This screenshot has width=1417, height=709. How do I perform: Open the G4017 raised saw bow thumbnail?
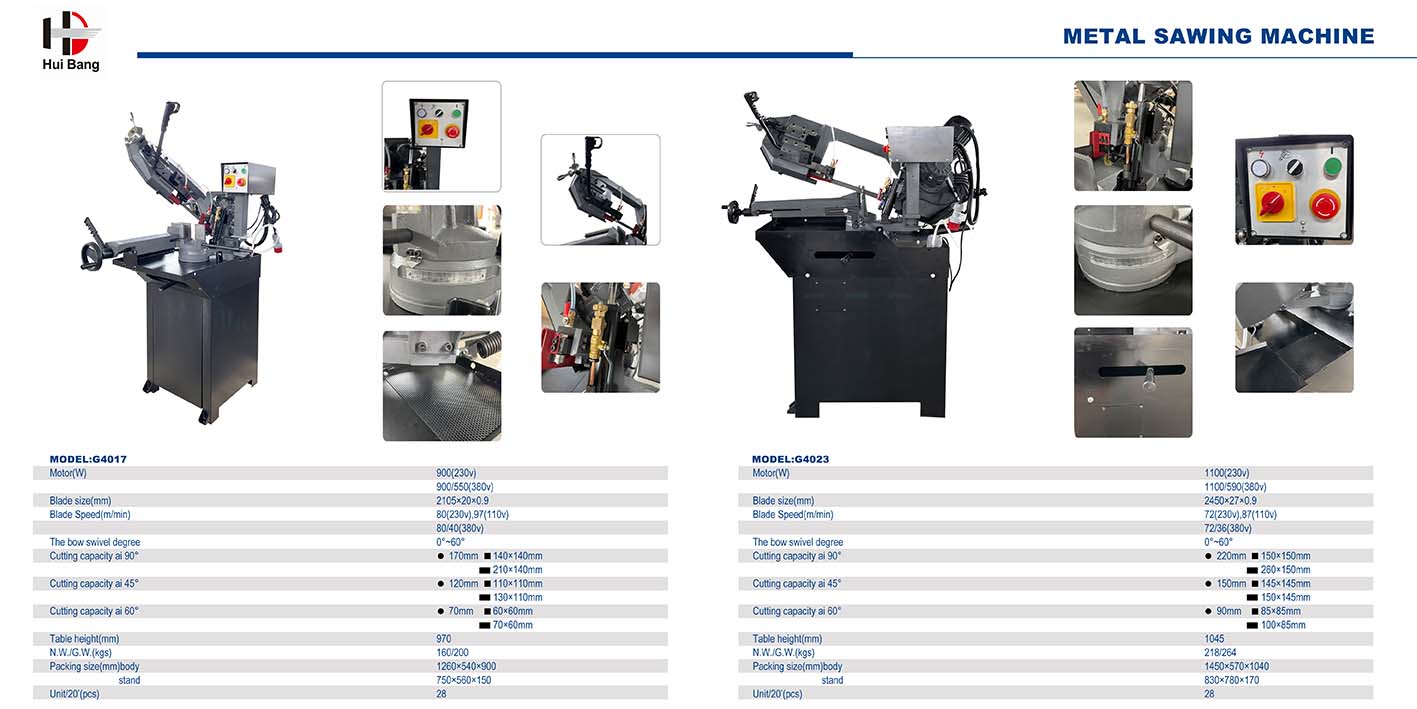point(600,190)
